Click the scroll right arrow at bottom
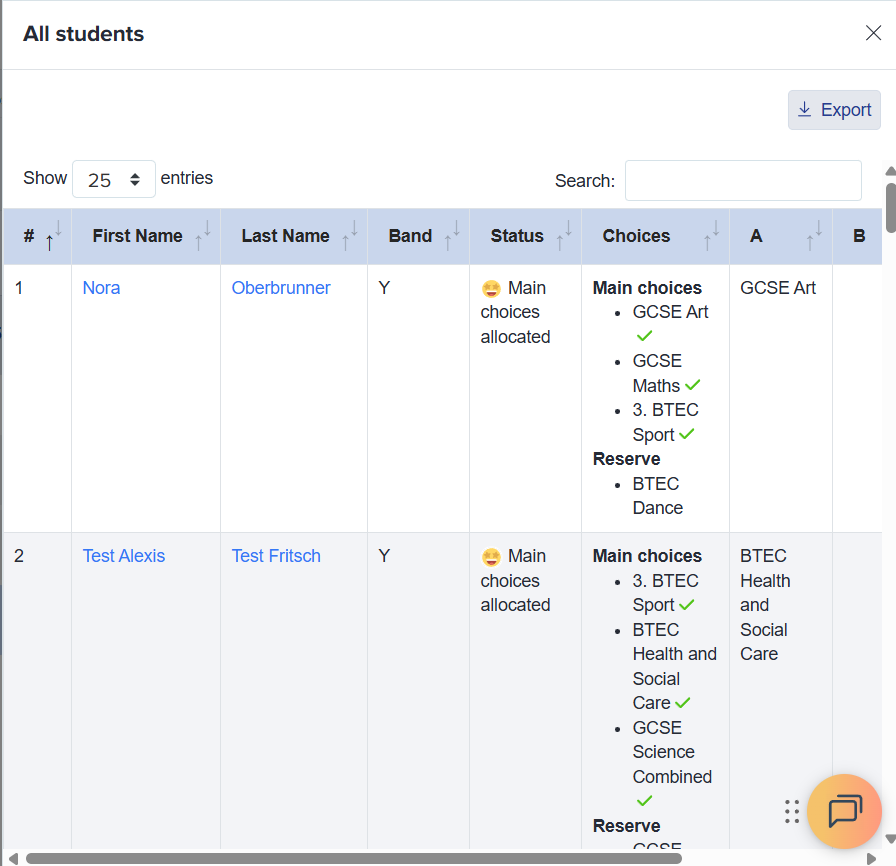 (871, 858)
